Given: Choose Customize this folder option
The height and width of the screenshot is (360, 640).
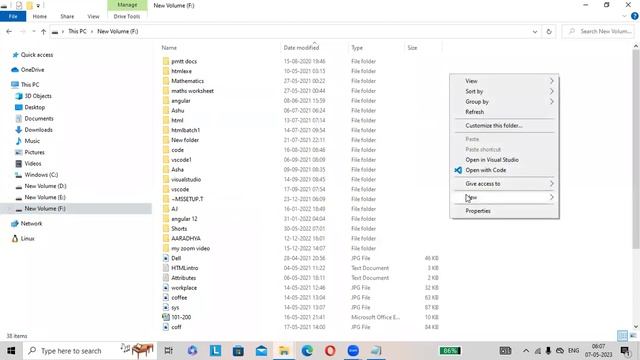Looking at the screenshot, I should click(504, 126).
